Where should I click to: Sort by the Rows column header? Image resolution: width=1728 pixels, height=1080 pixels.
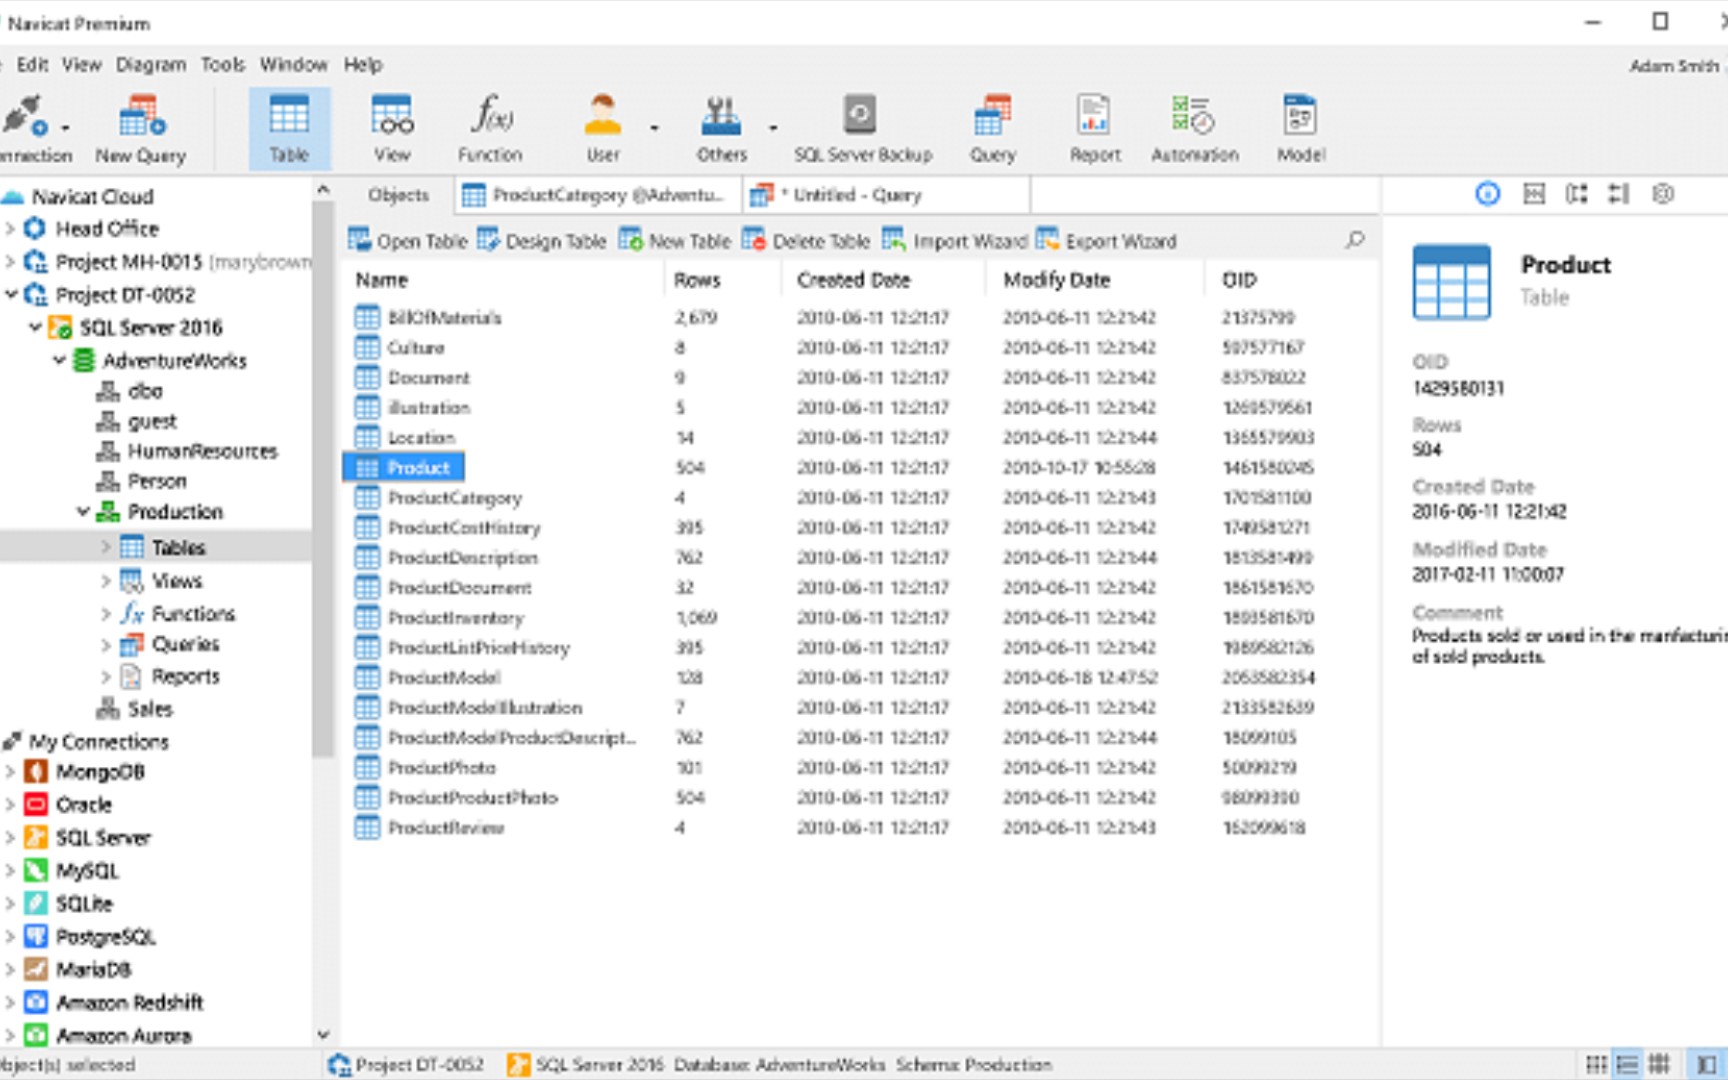tap(697, 280)
